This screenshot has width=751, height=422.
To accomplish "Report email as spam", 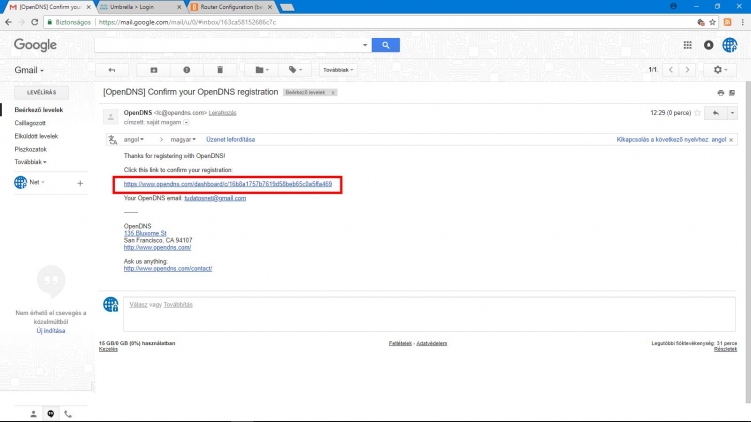I will click(x=187, y=70).
